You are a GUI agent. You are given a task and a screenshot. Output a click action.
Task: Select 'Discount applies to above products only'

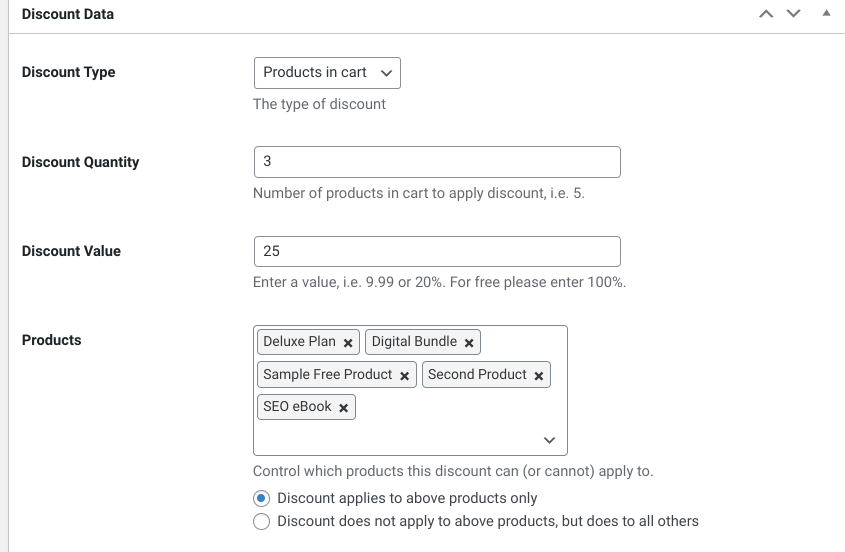tap(262, 498)
